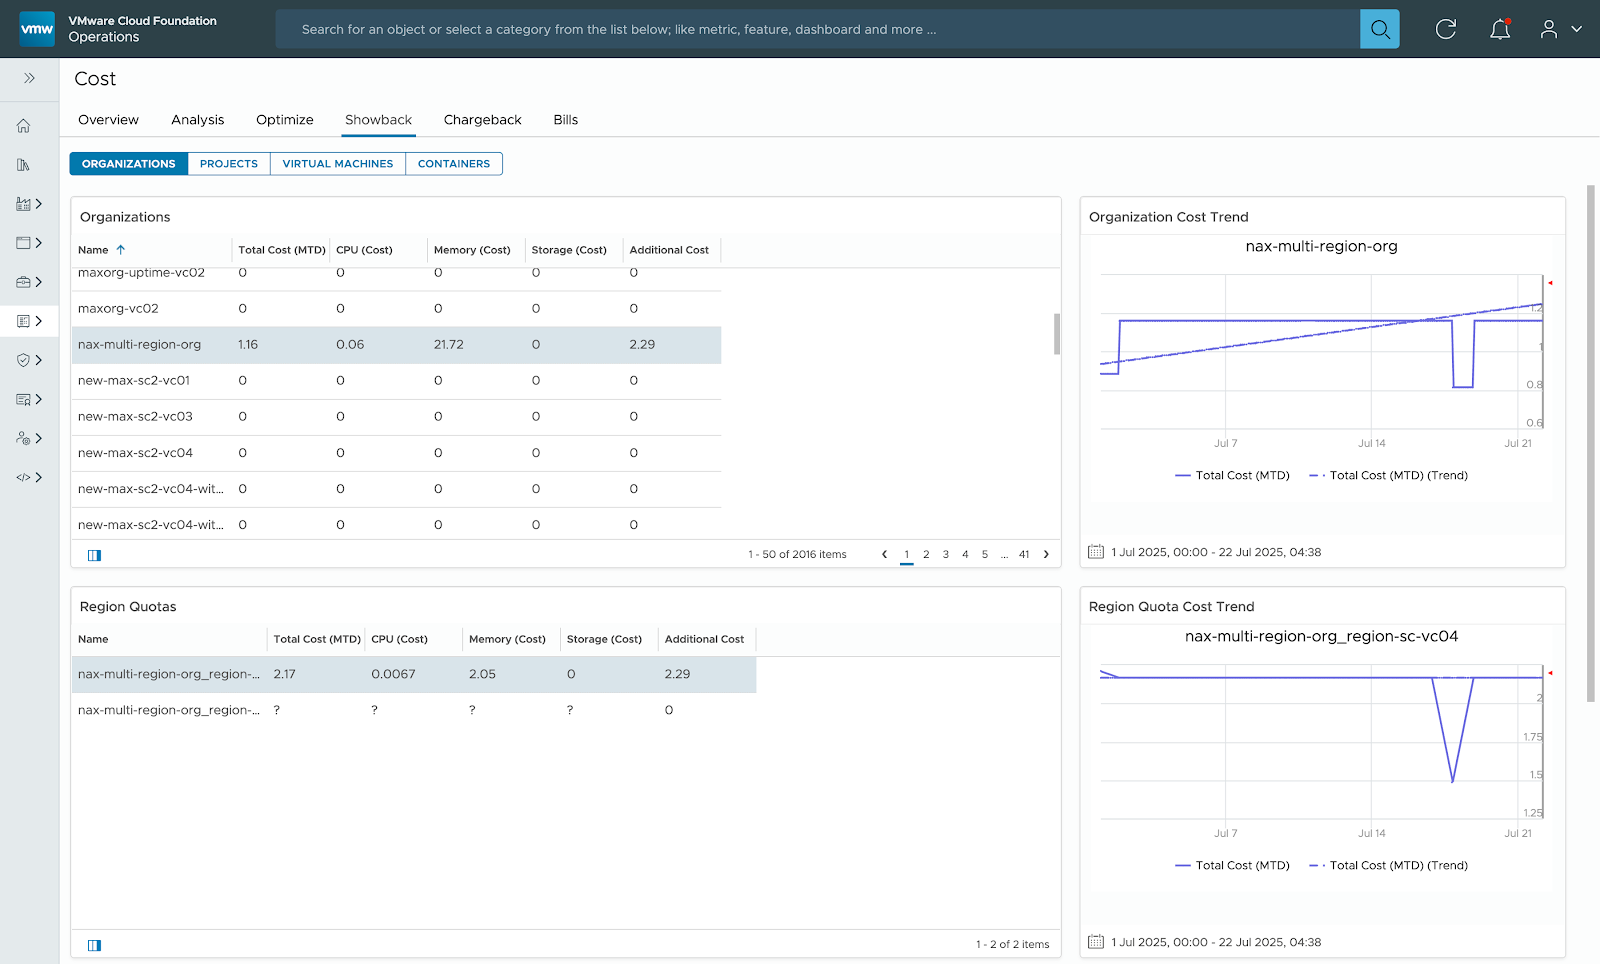This screenshot has width=1600, height=964.
Task: Toggle the Name column sort order
Action: pos(120,249)
